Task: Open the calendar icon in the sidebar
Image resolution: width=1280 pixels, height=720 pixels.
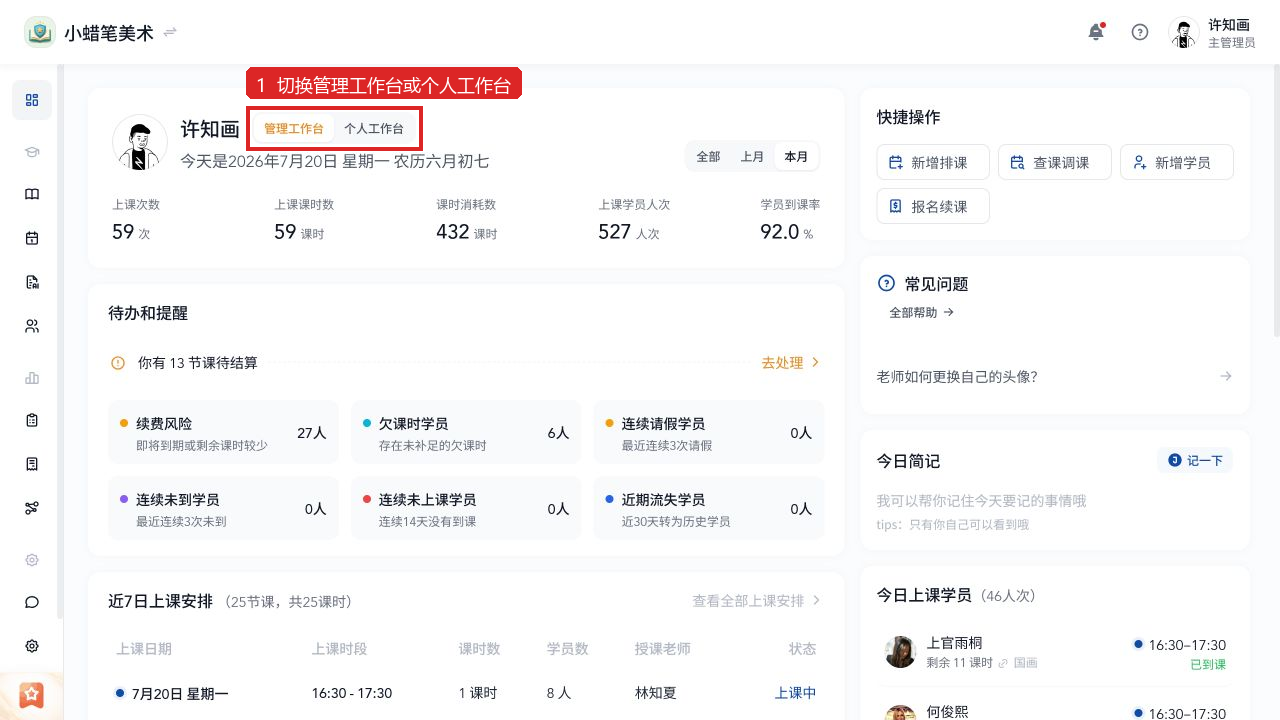Action: point(32,238)
